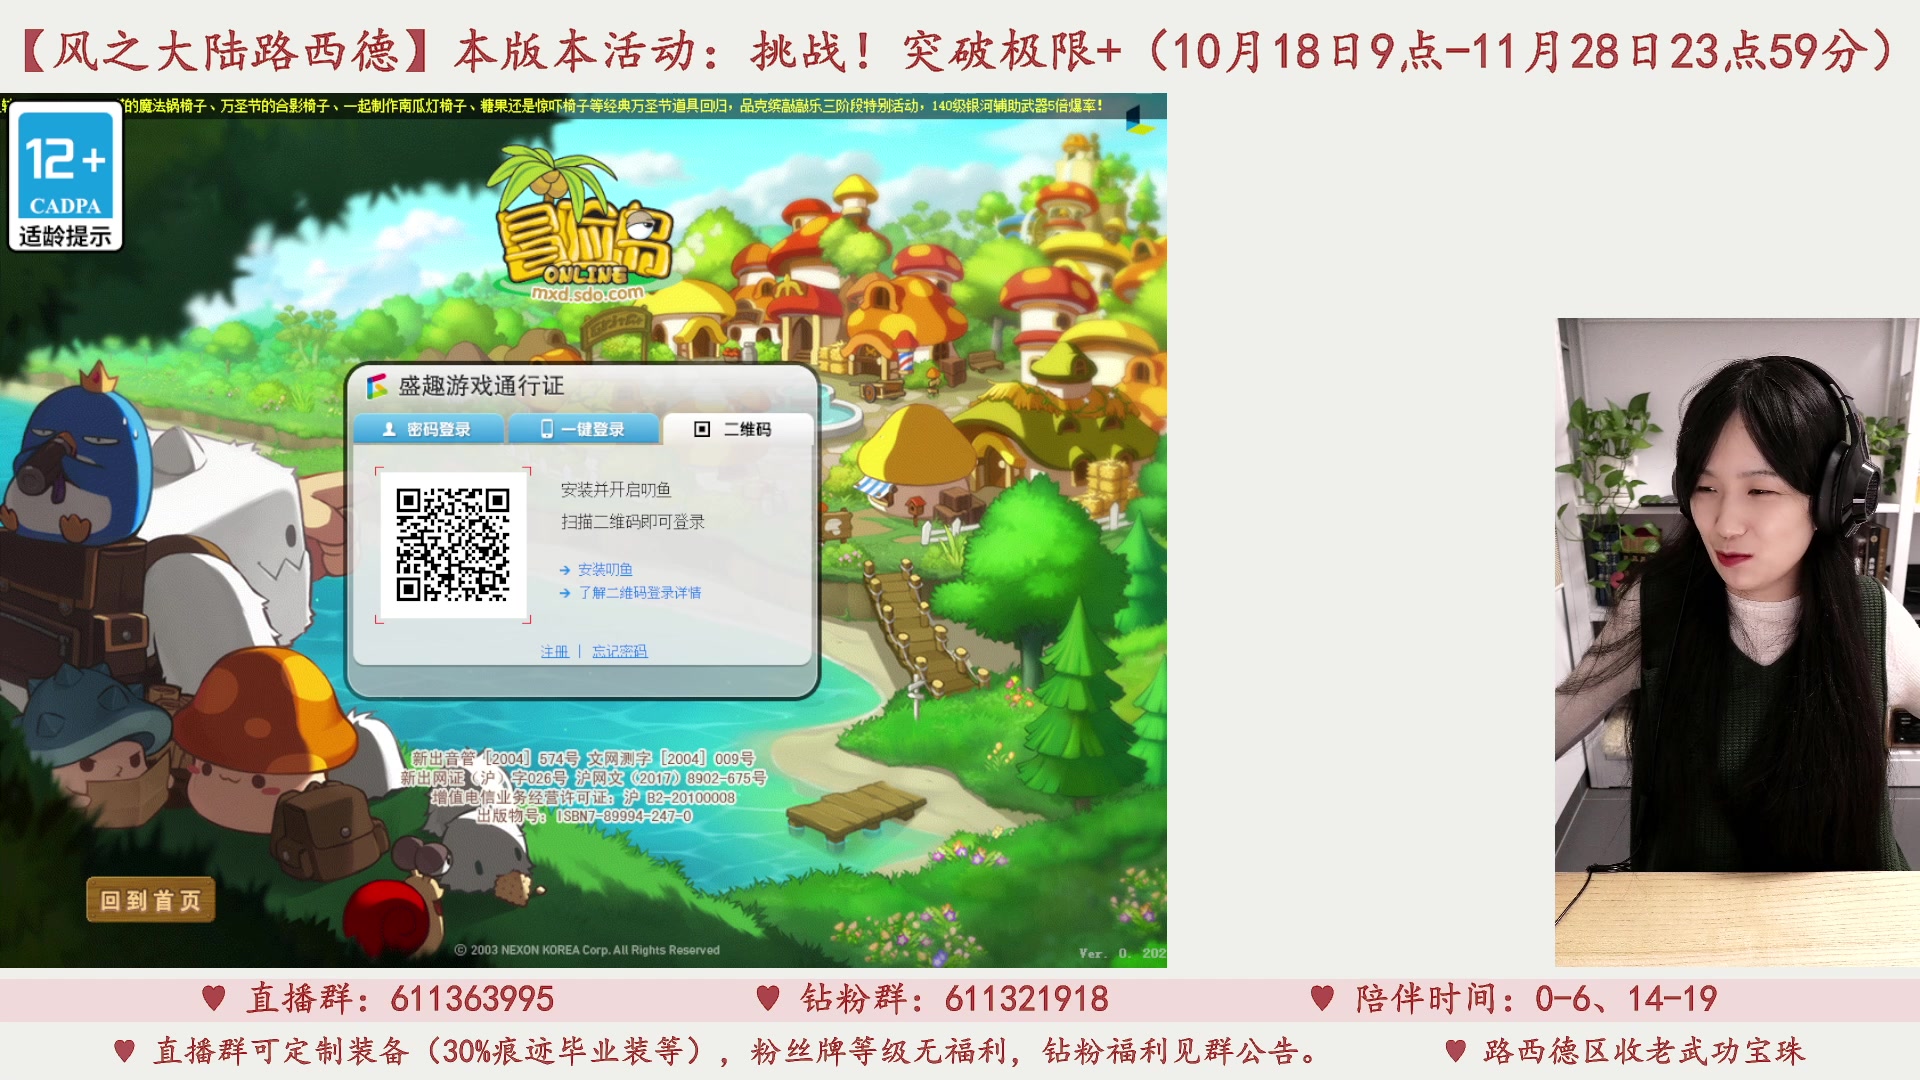Go to the 注册 registration link
Screen dimensions: 1920x1080
click(554, 651)
